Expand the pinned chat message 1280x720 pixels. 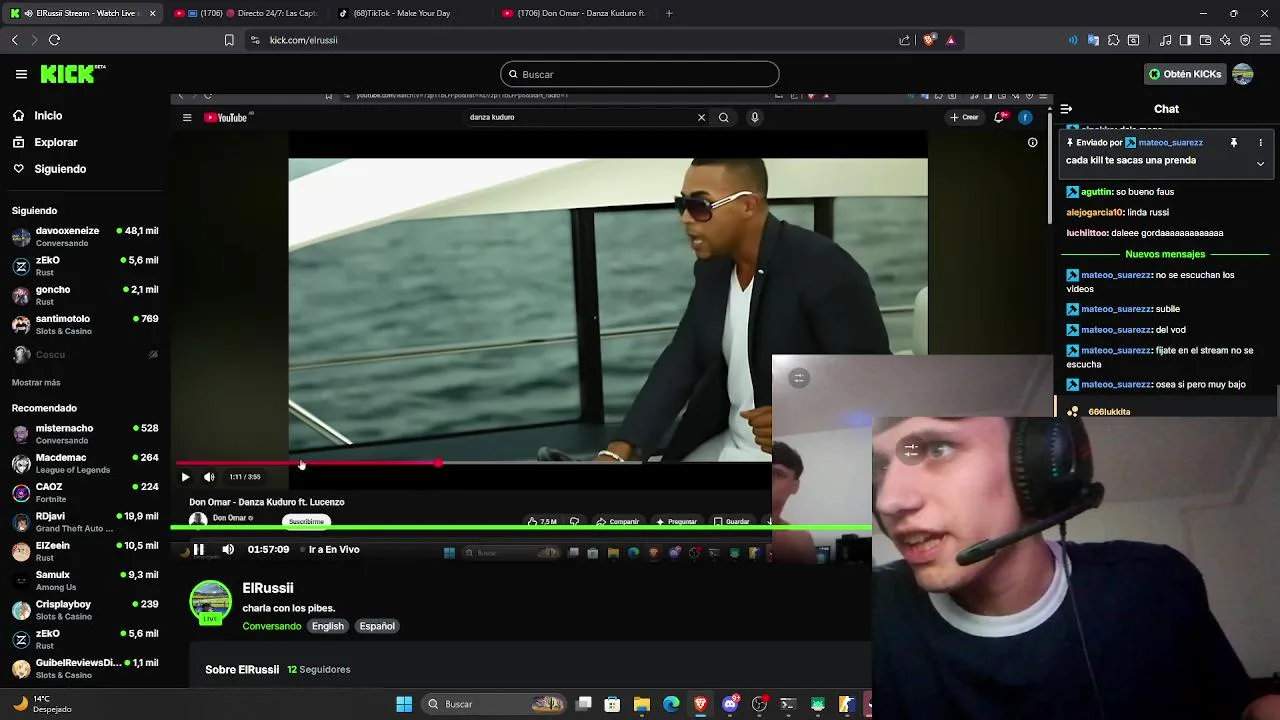click(1260, 163)
